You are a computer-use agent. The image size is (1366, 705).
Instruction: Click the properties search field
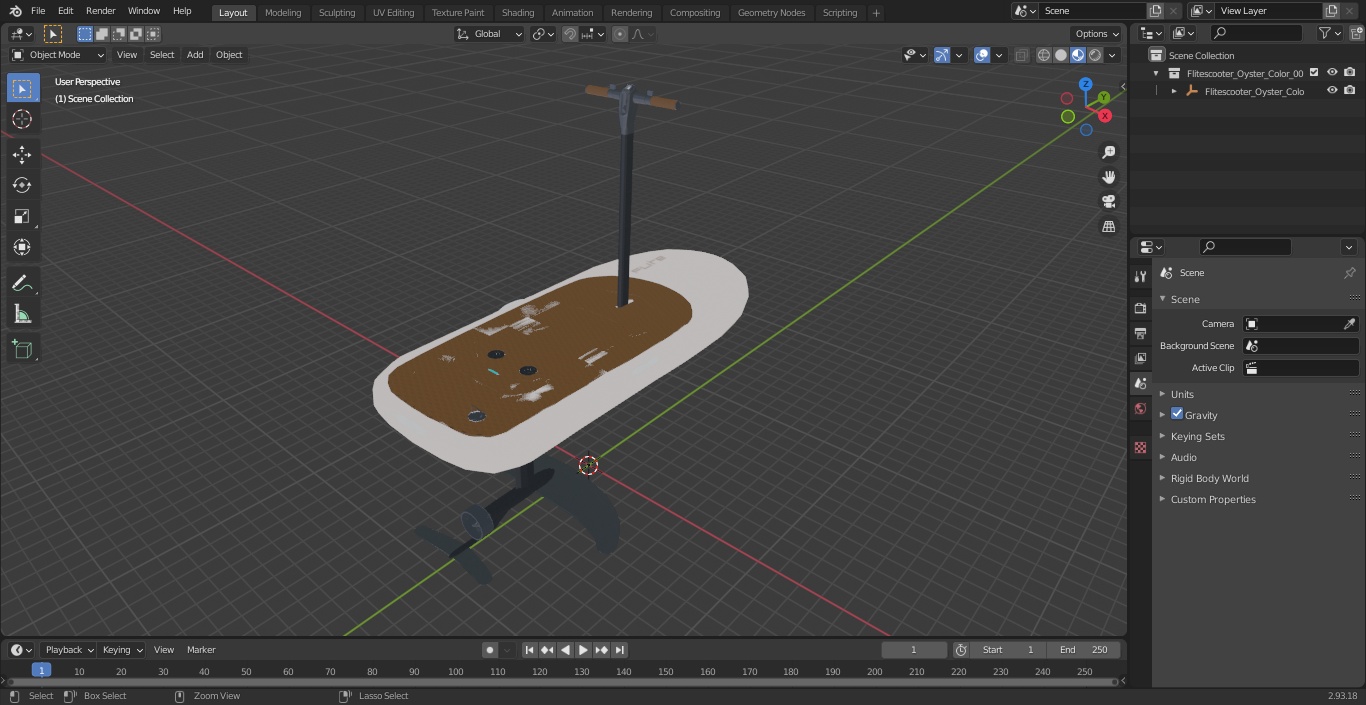click(x=1245, y=247)
